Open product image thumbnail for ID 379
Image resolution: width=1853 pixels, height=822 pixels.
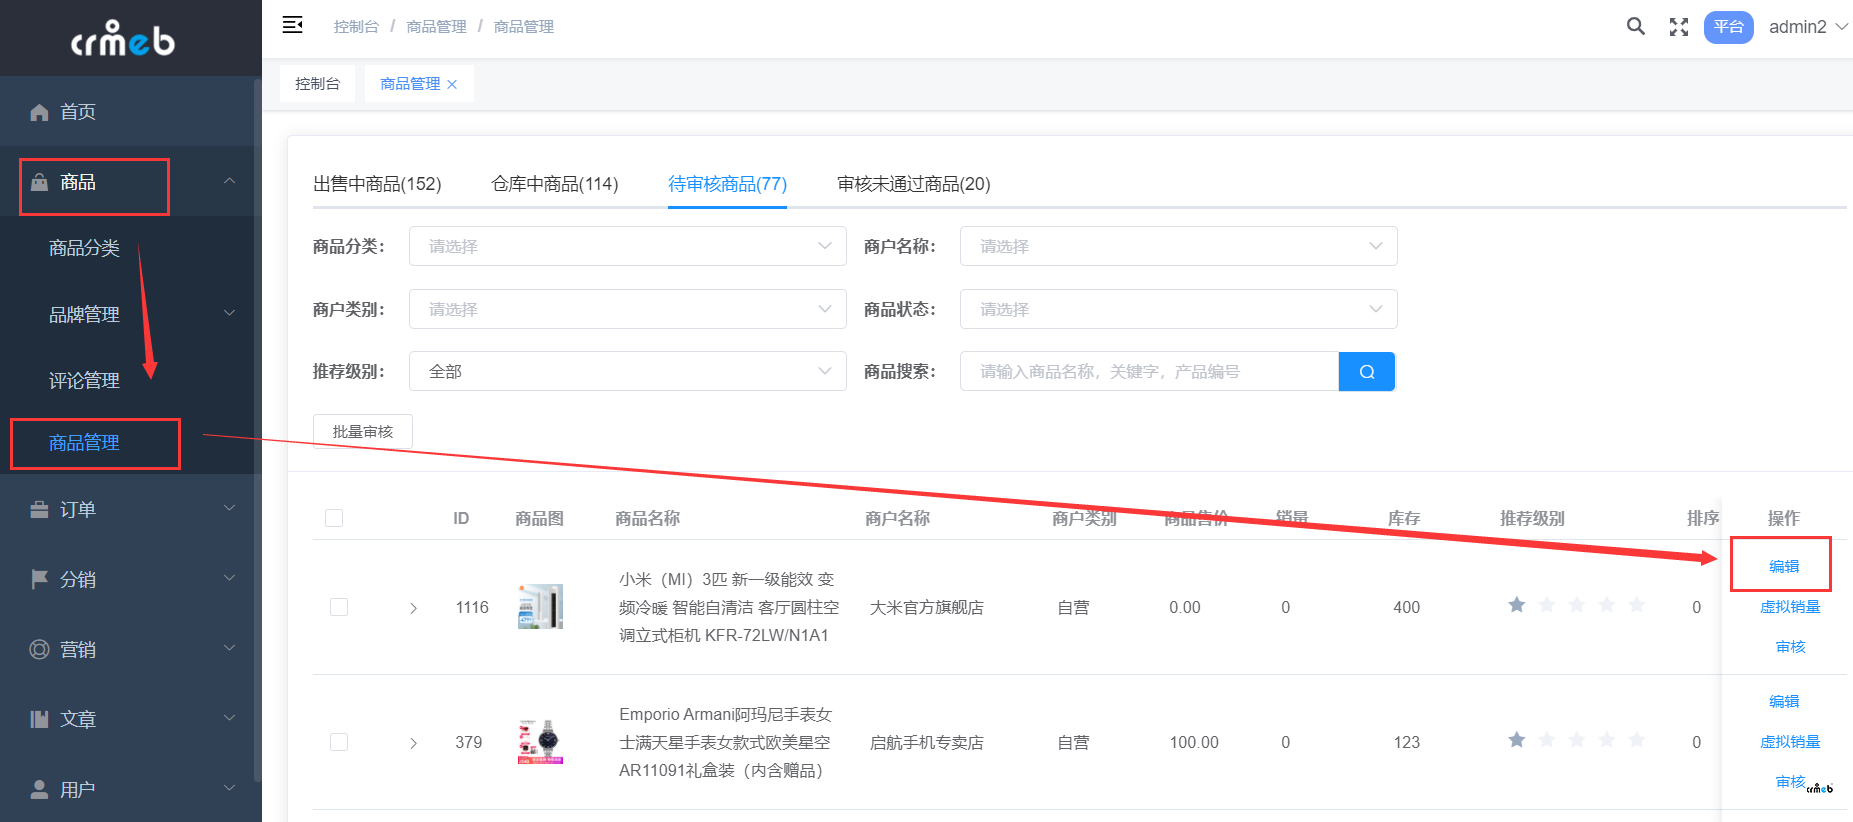point(540,742)
